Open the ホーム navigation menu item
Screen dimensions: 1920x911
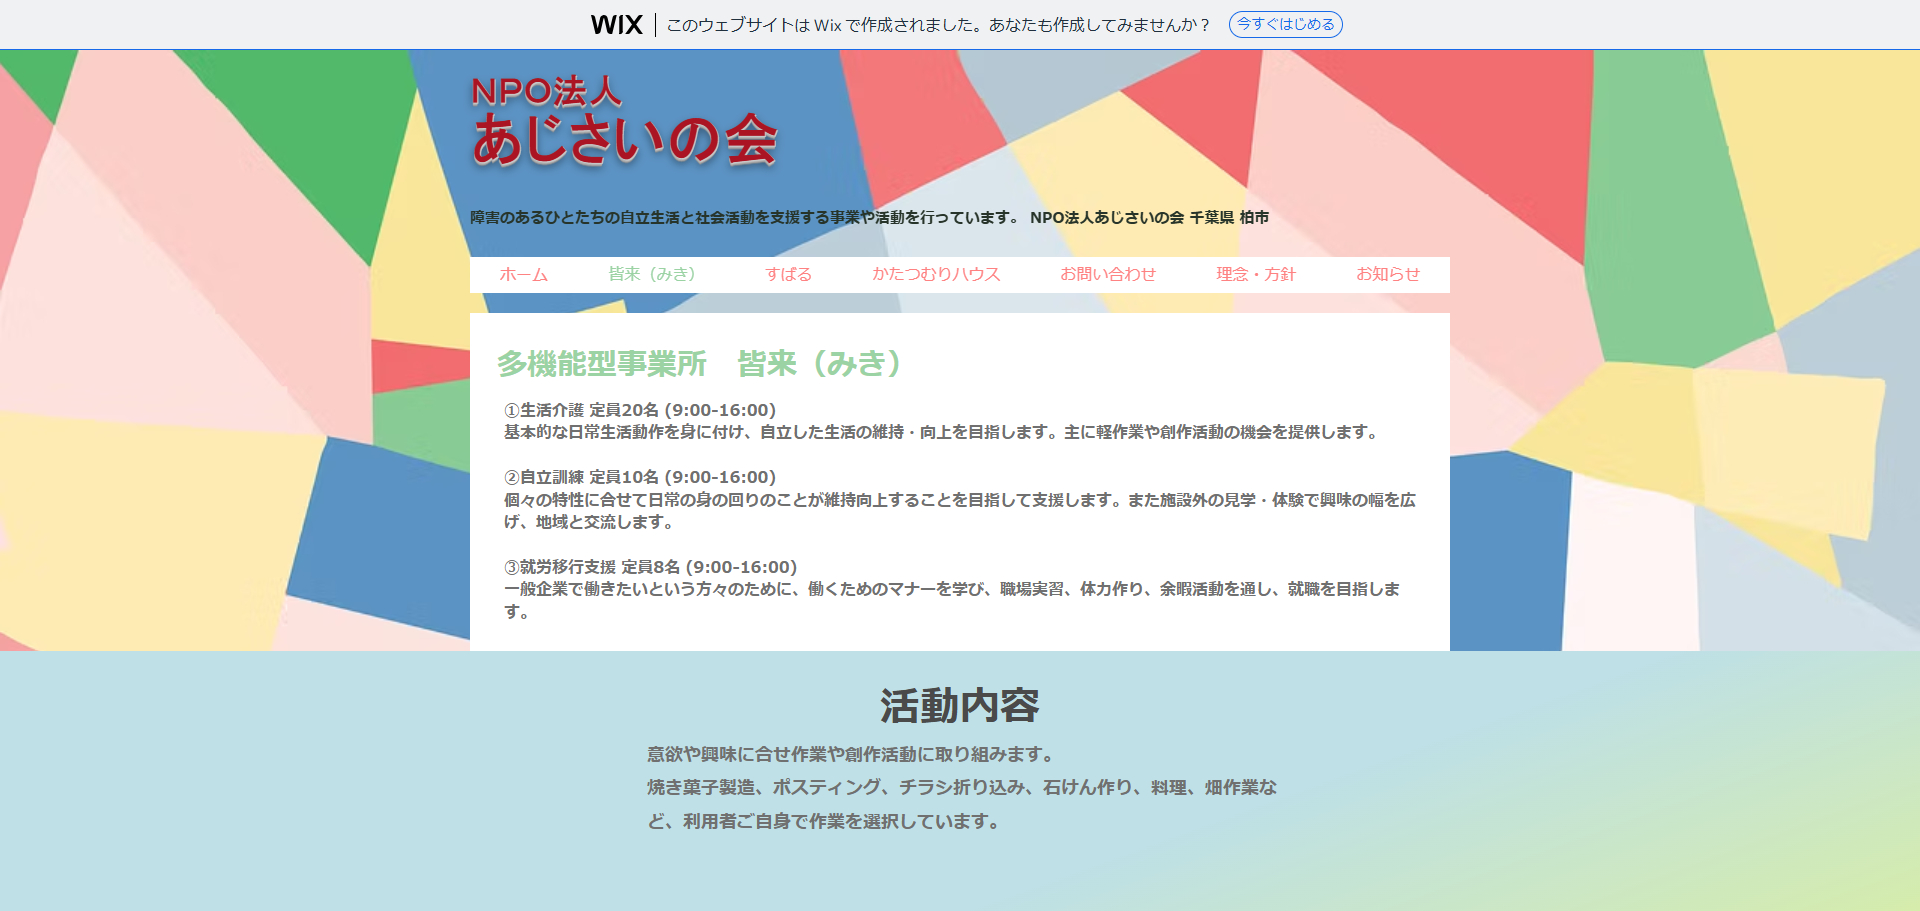[524, 274]
